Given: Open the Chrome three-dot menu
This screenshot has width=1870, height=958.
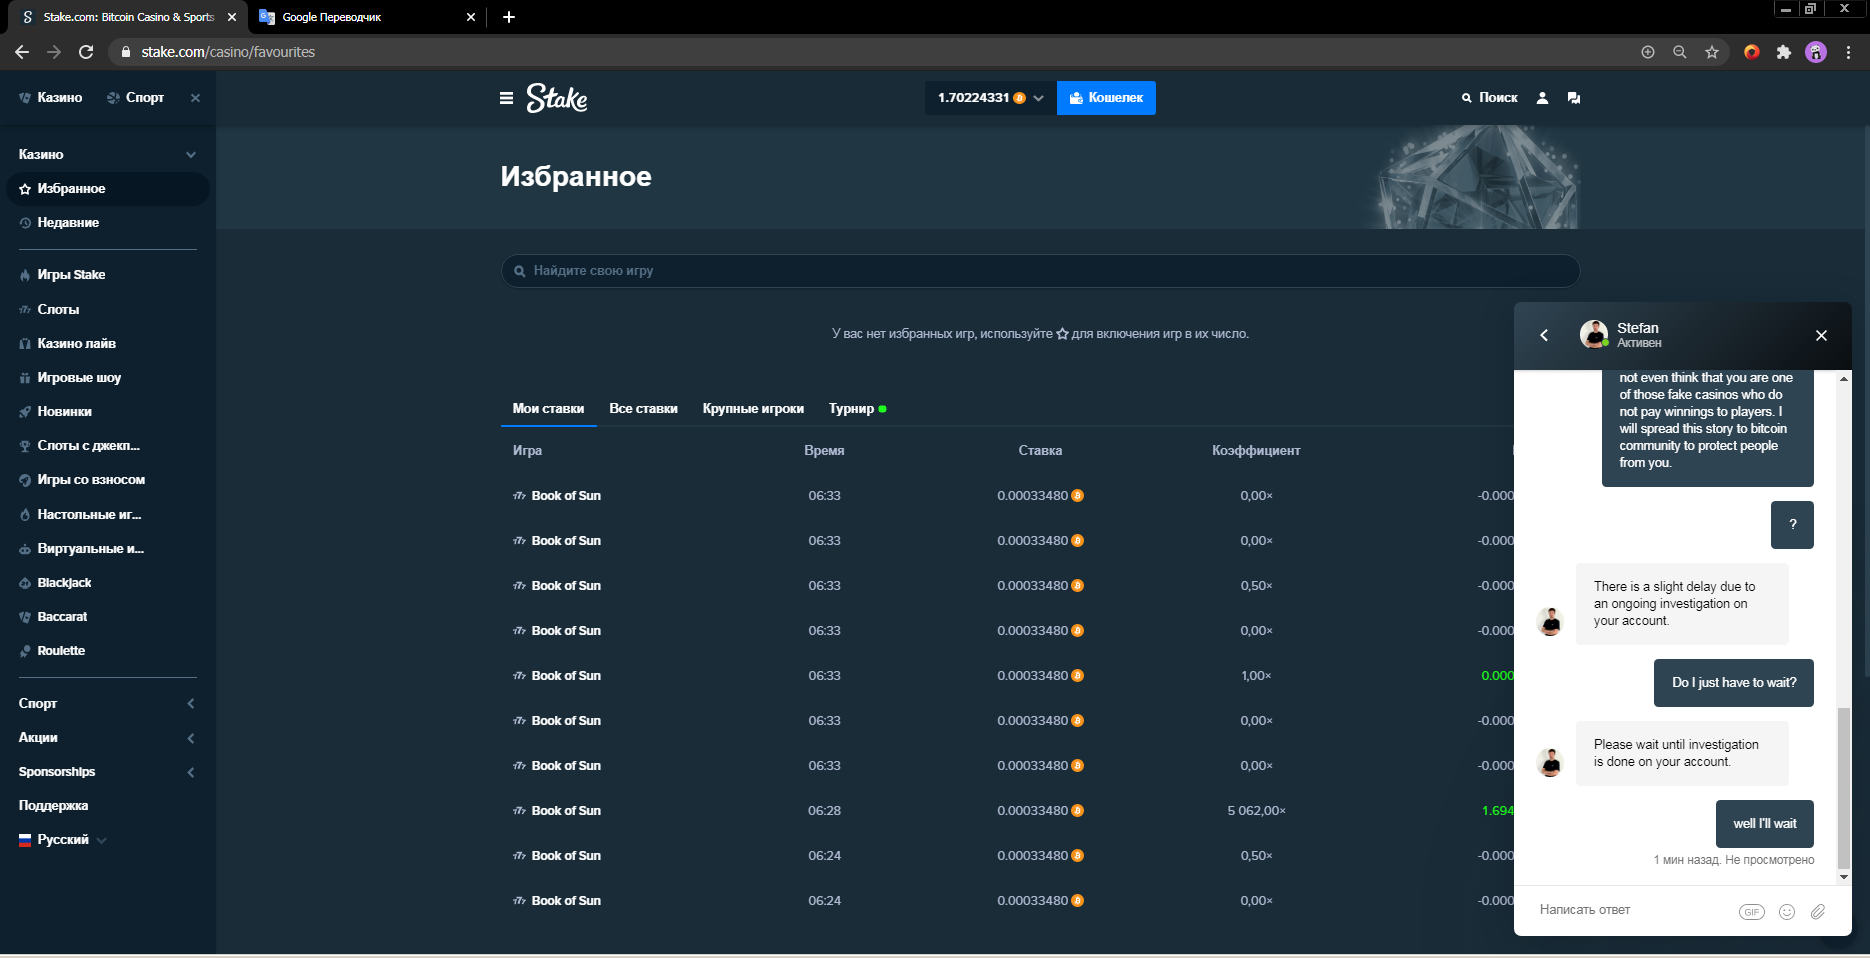Looking at the screenshot, I should [x=1848, y=52].
